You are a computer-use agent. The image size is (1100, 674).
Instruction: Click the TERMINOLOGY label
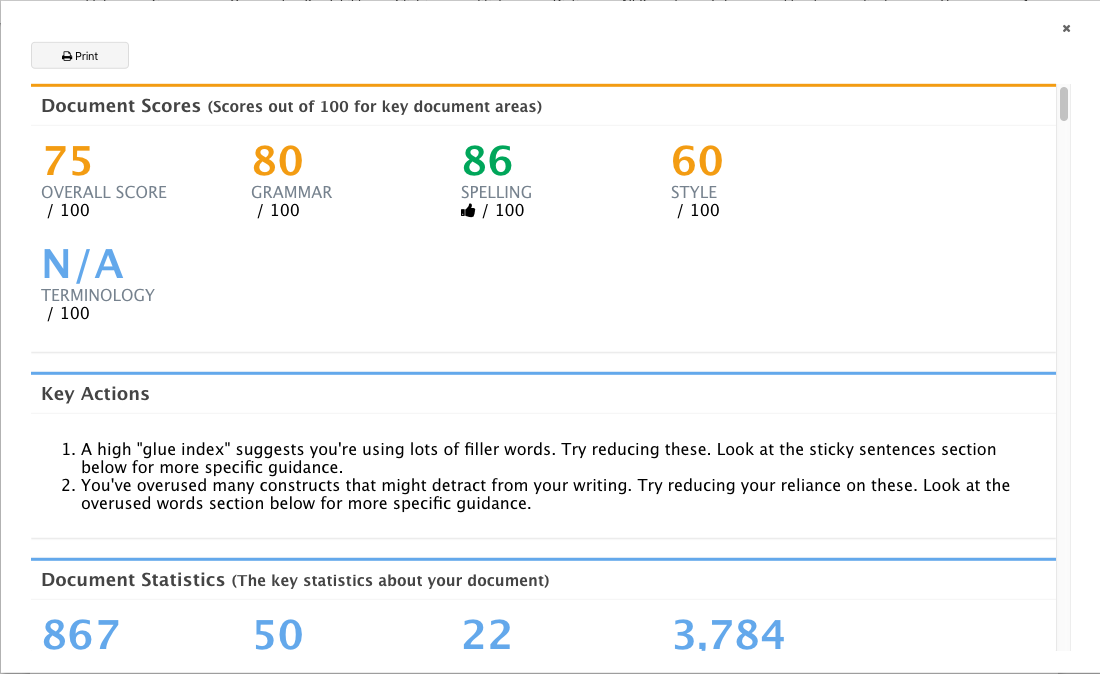98,295
